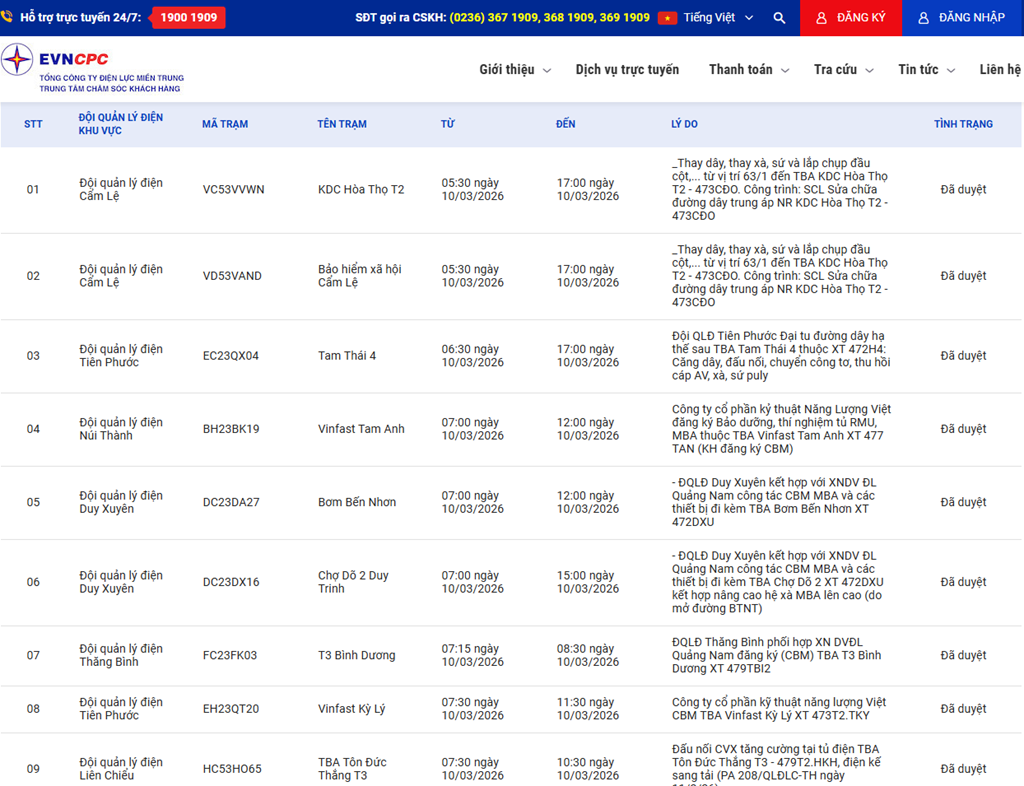Click the ĐĂNG KÝ button
The height and width of the screenshot is (786, 1024).
coord(851,18)
